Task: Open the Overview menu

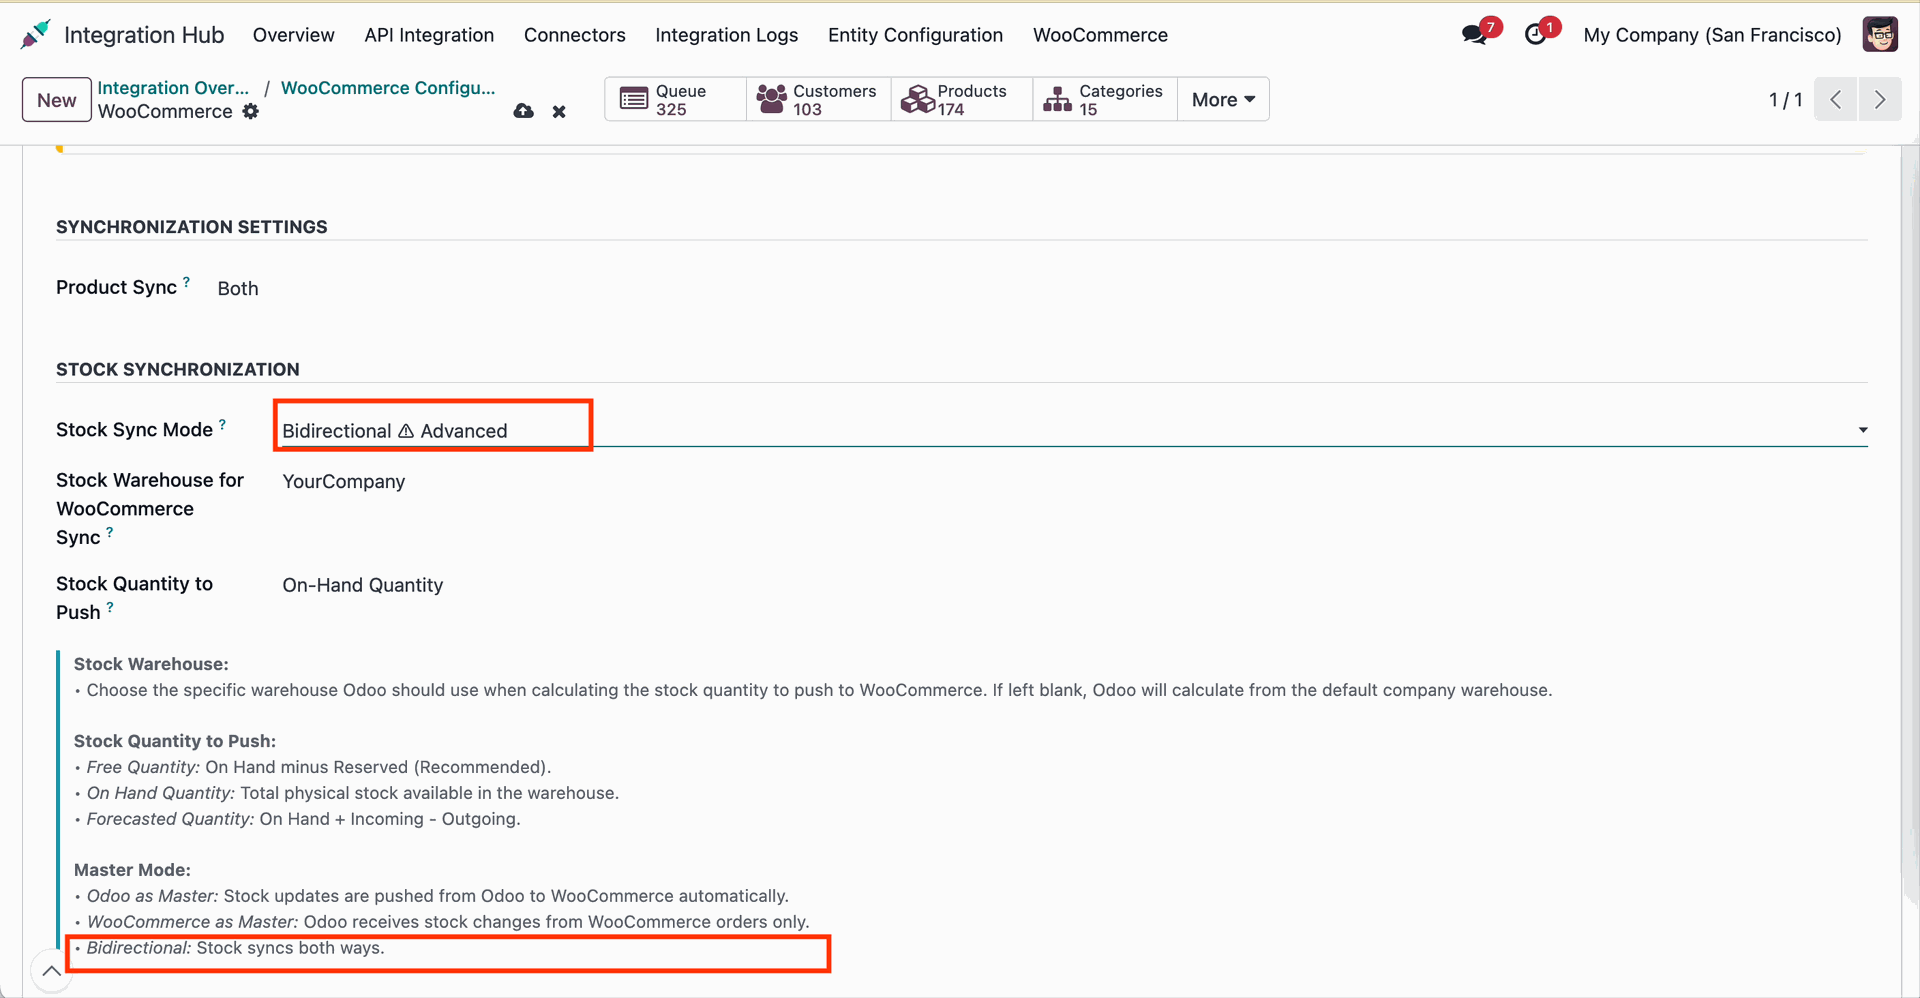Action: click(294, 35)
